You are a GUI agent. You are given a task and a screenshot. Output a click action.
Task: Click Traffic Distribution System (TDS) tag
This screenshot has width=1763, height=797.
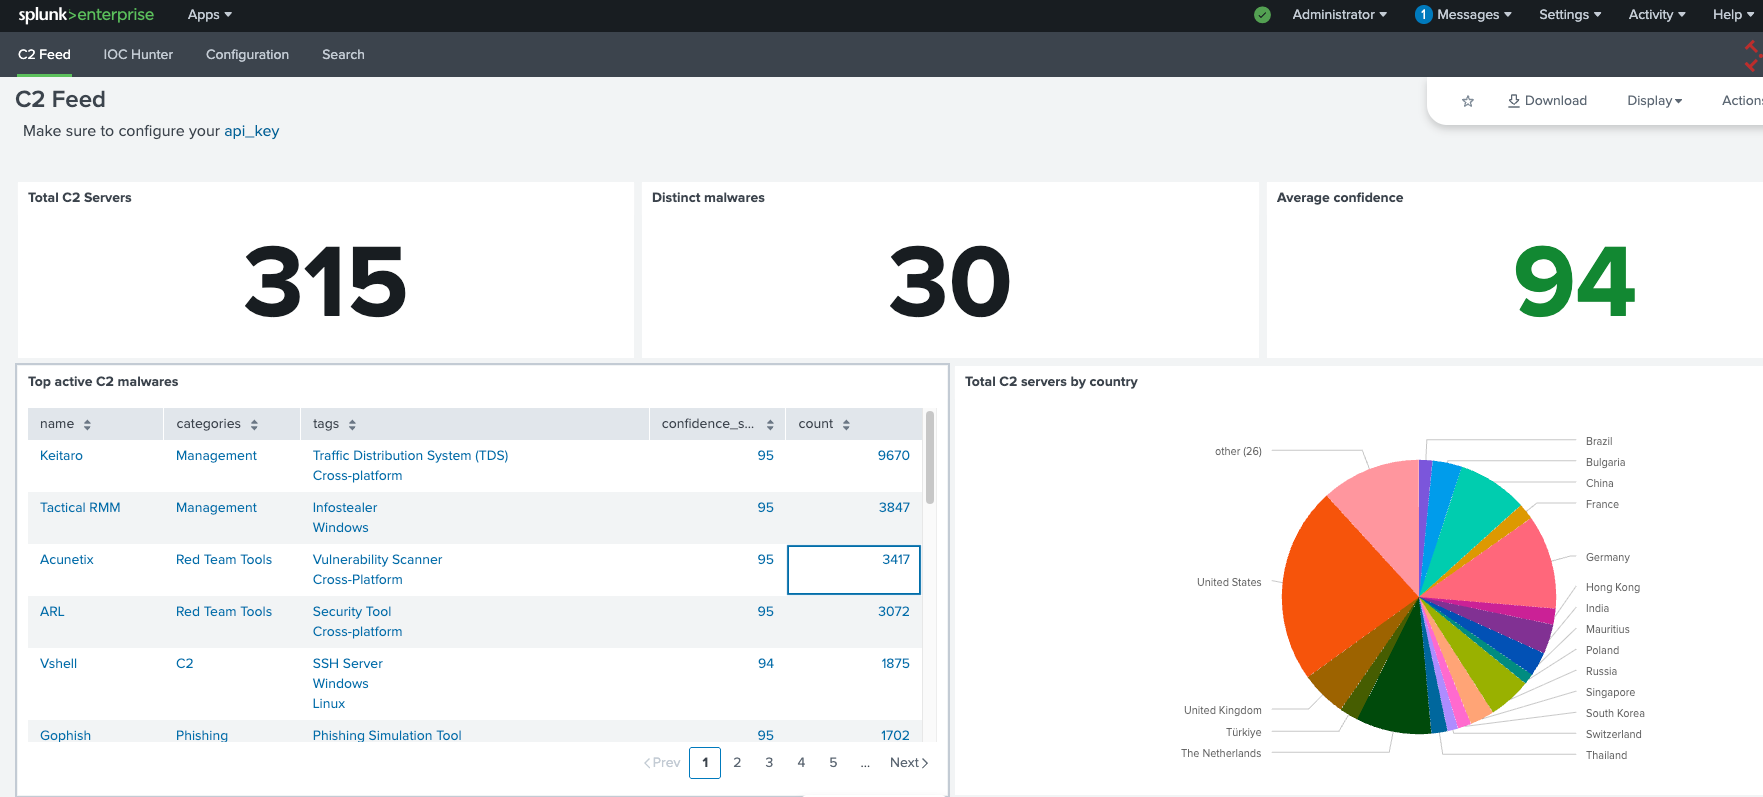click(x=410, y=455)
